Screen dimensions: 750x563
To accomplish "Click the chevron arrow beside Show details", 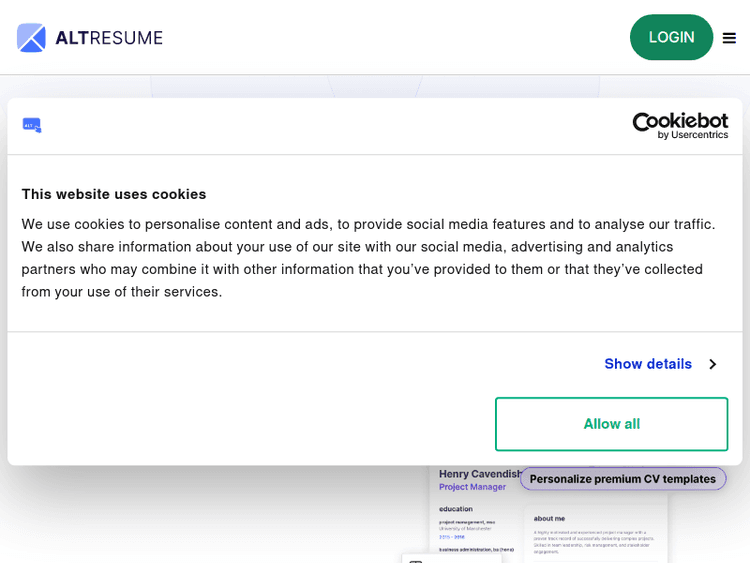I will pyautogui.click(x=712, y=364).
